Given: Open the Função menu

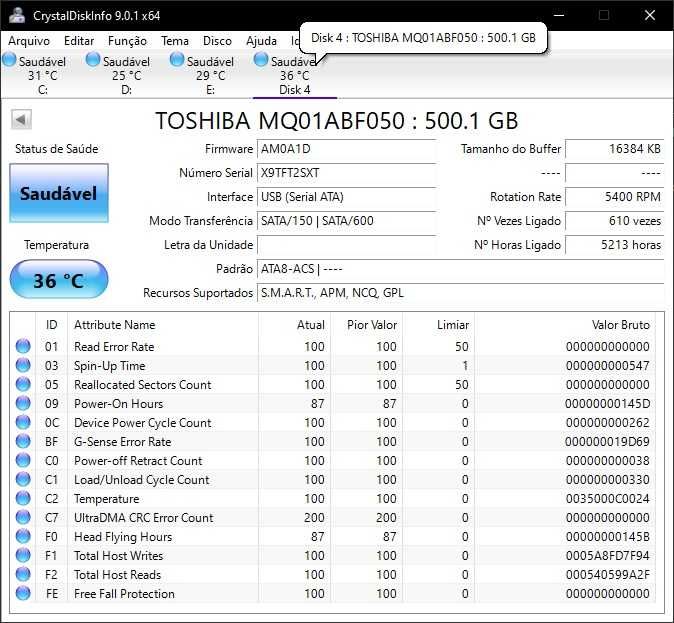Looking at the screenshot, I should click(x=127, y=41).
